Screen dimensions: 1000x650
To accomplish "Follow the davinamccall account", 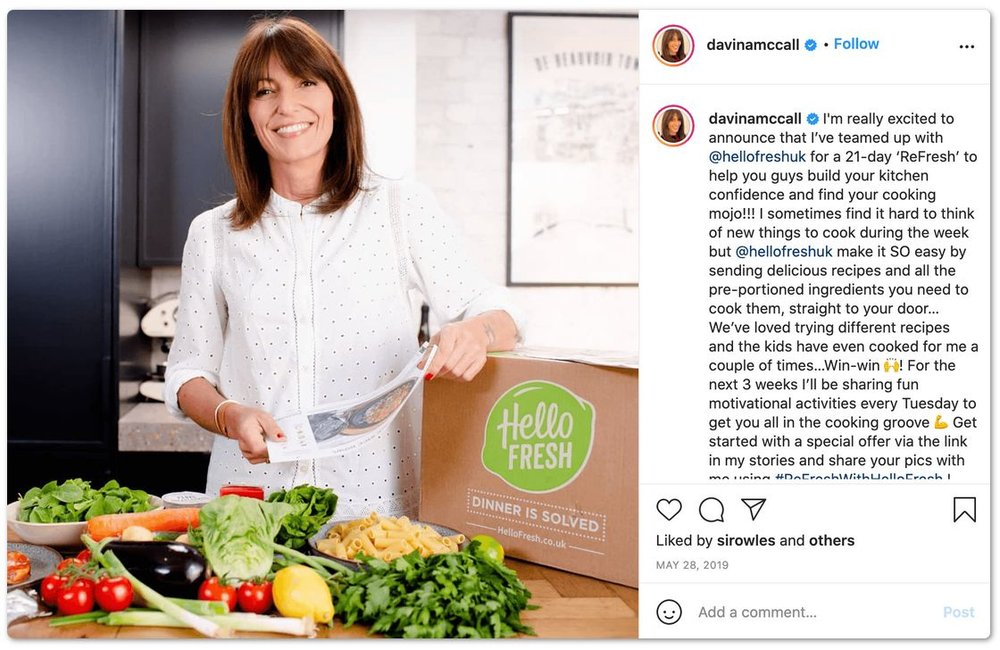I will [x=855, y=44].
